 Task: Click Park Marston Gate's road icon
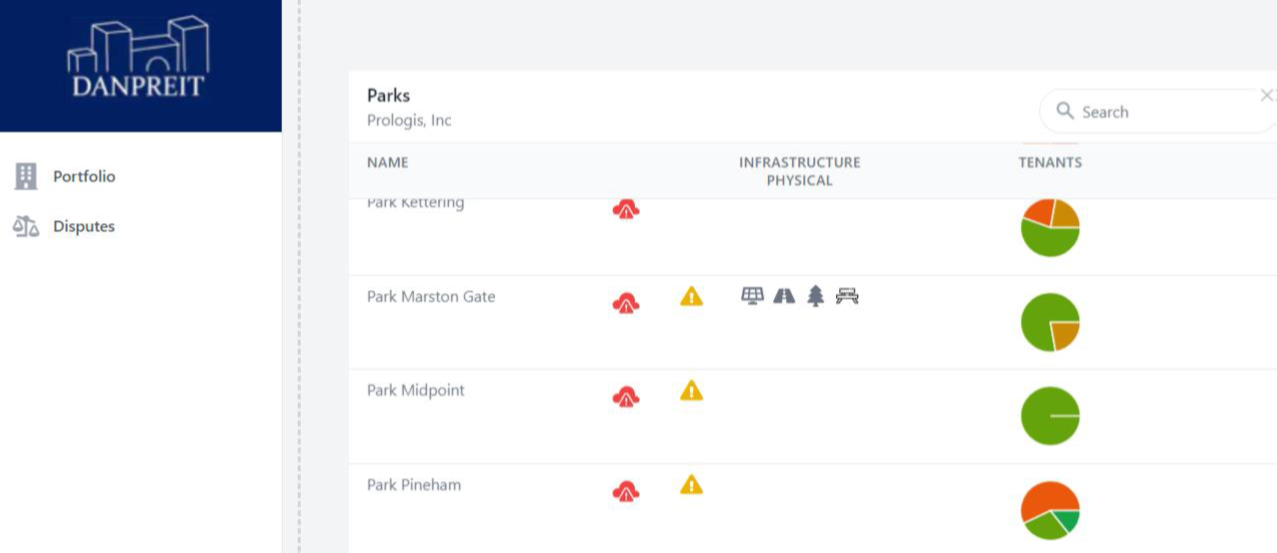tap(784, 295)
